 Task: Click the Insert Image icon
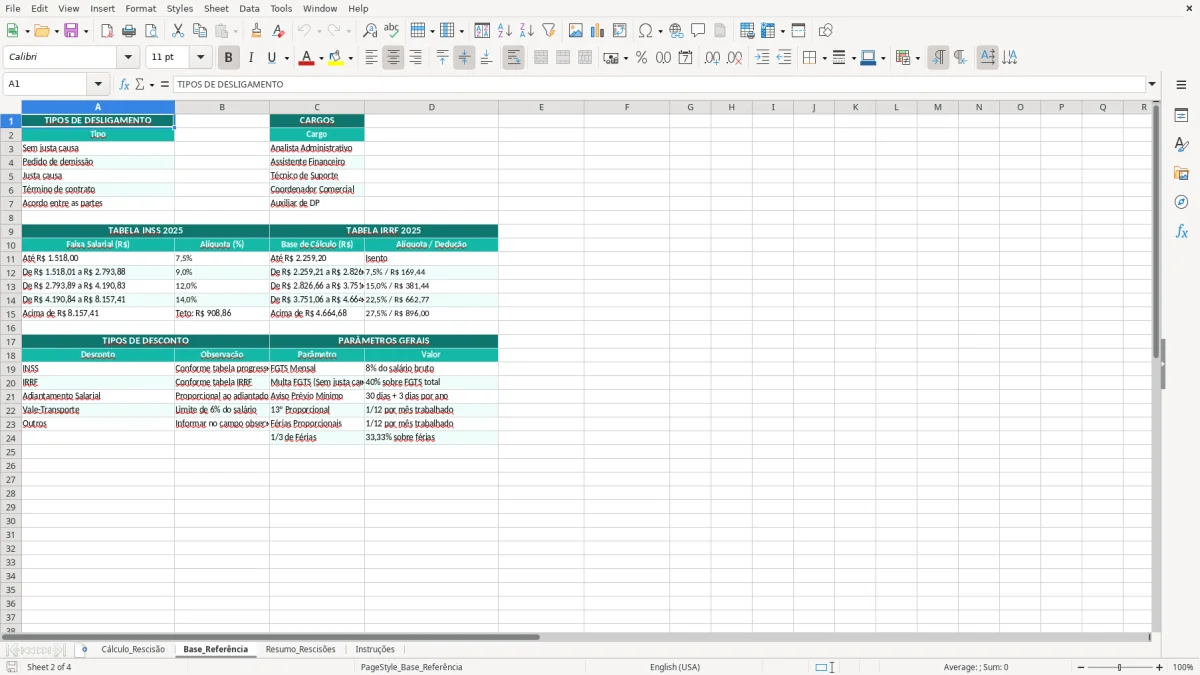click(576, 31)
